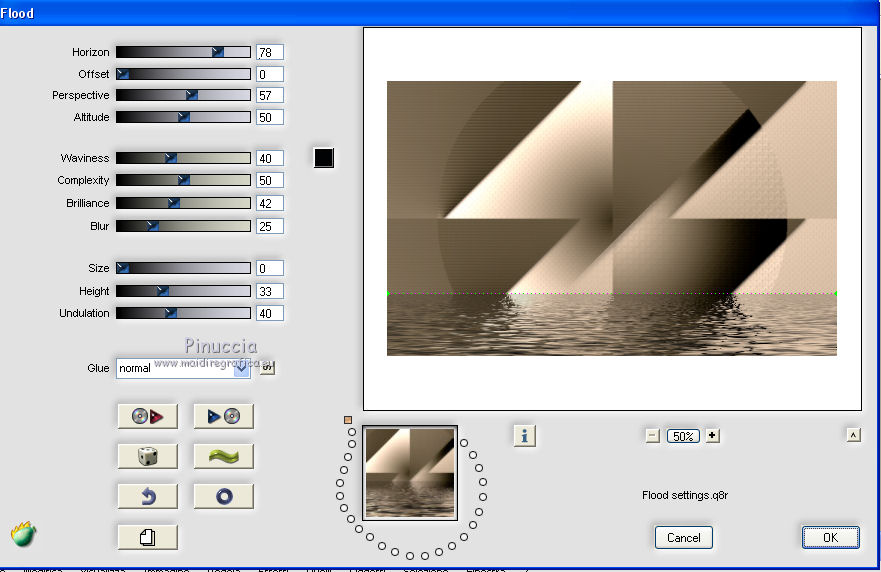Click the Perspective value field showing 57

coord(270,95)
